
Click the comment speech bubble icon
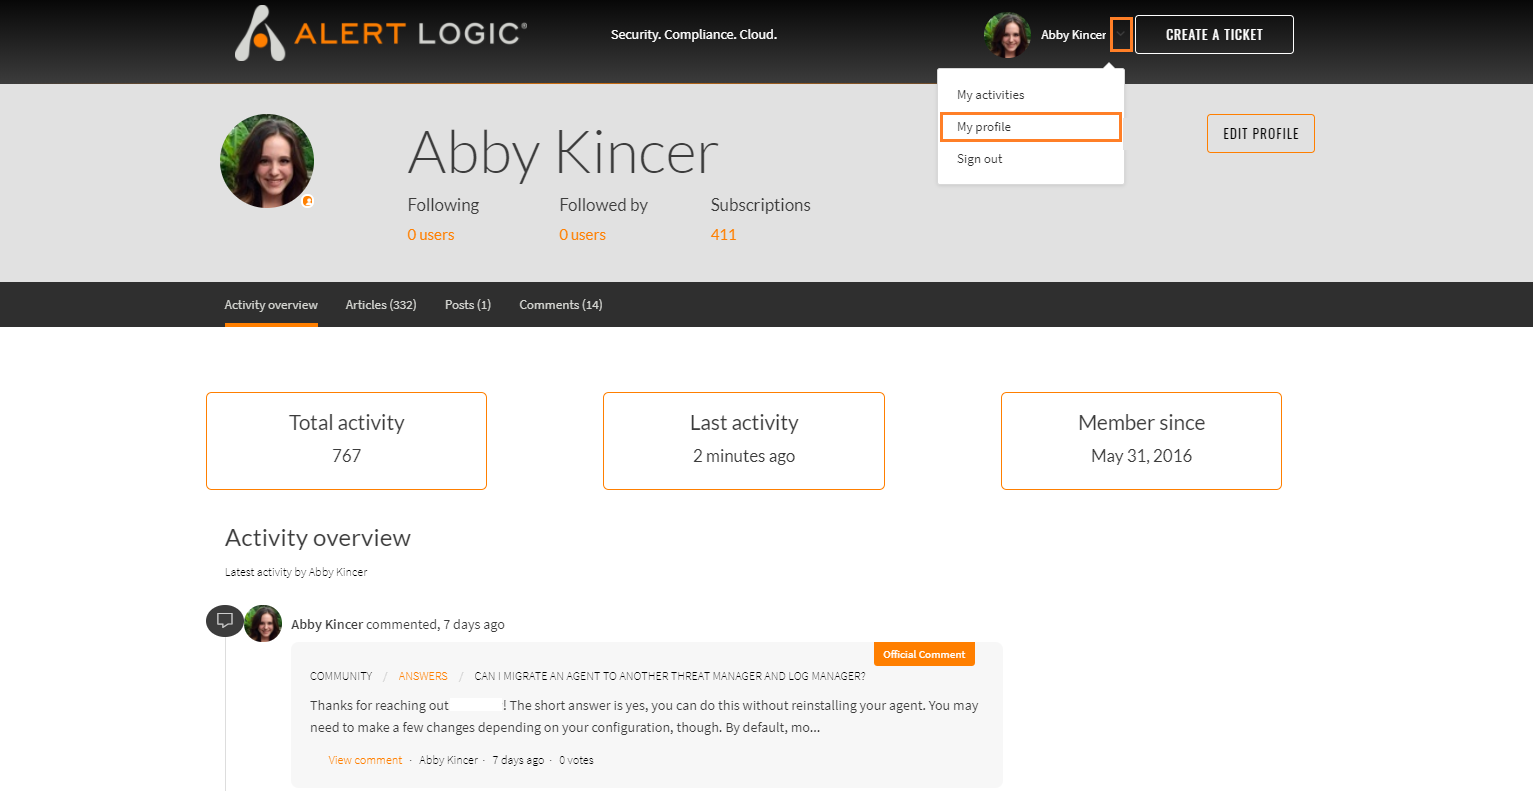coord(225,621)
